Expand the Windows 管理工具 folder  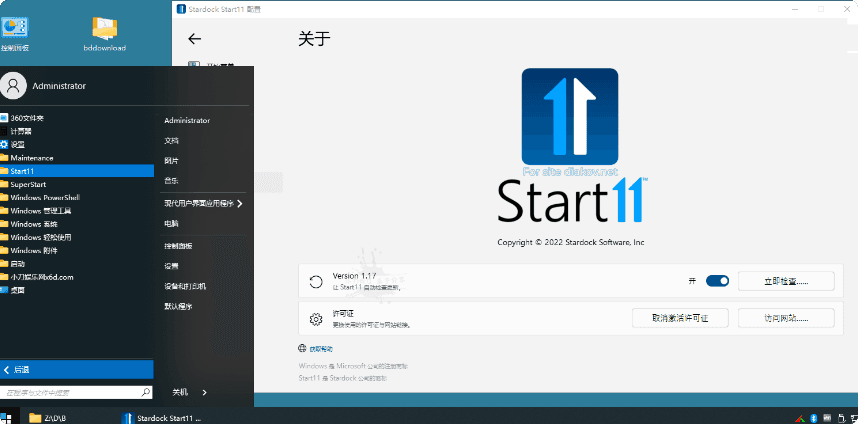coord(77,211)
